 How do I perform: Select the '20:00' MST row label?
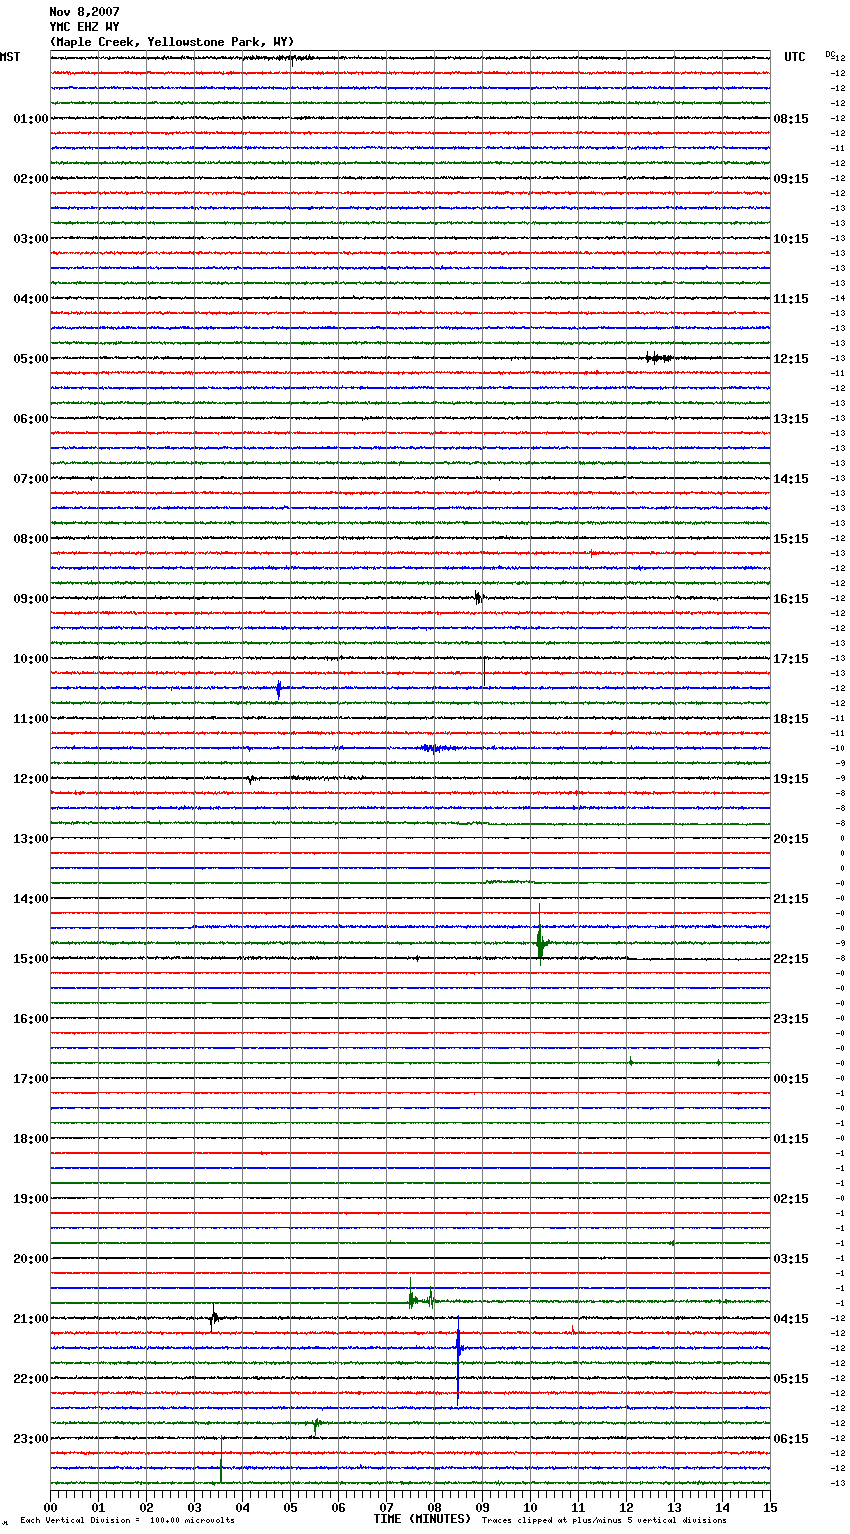point(31,1259)
